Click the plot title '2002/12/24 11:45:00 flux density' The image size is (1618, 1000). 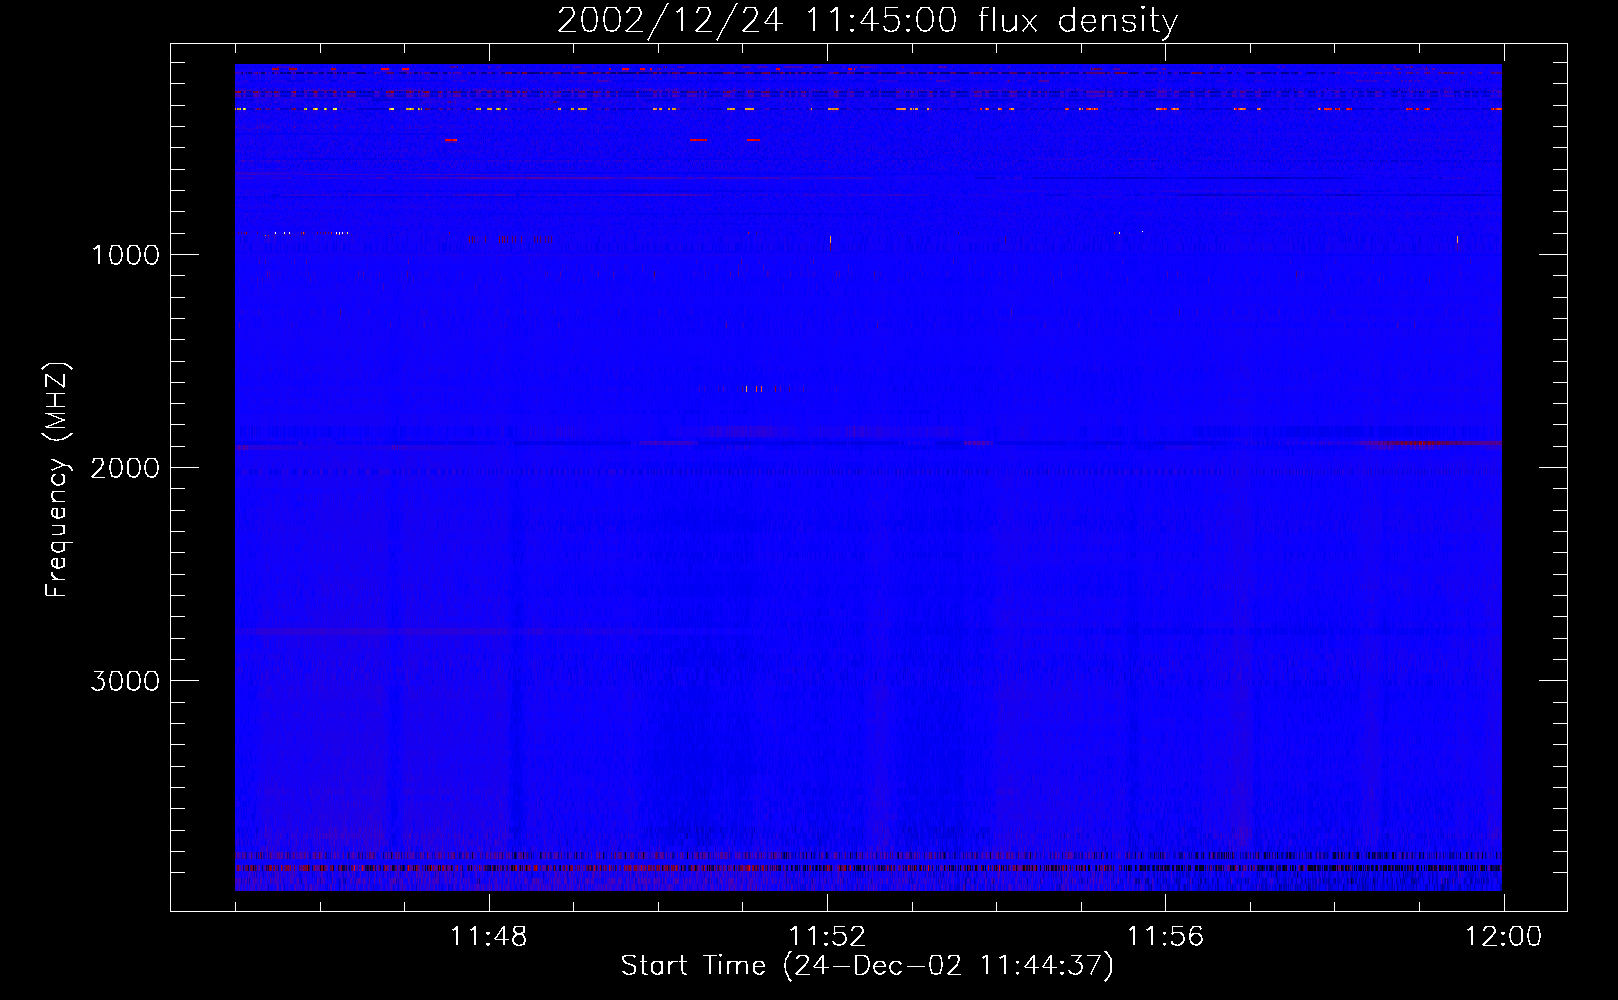[867, 21]
